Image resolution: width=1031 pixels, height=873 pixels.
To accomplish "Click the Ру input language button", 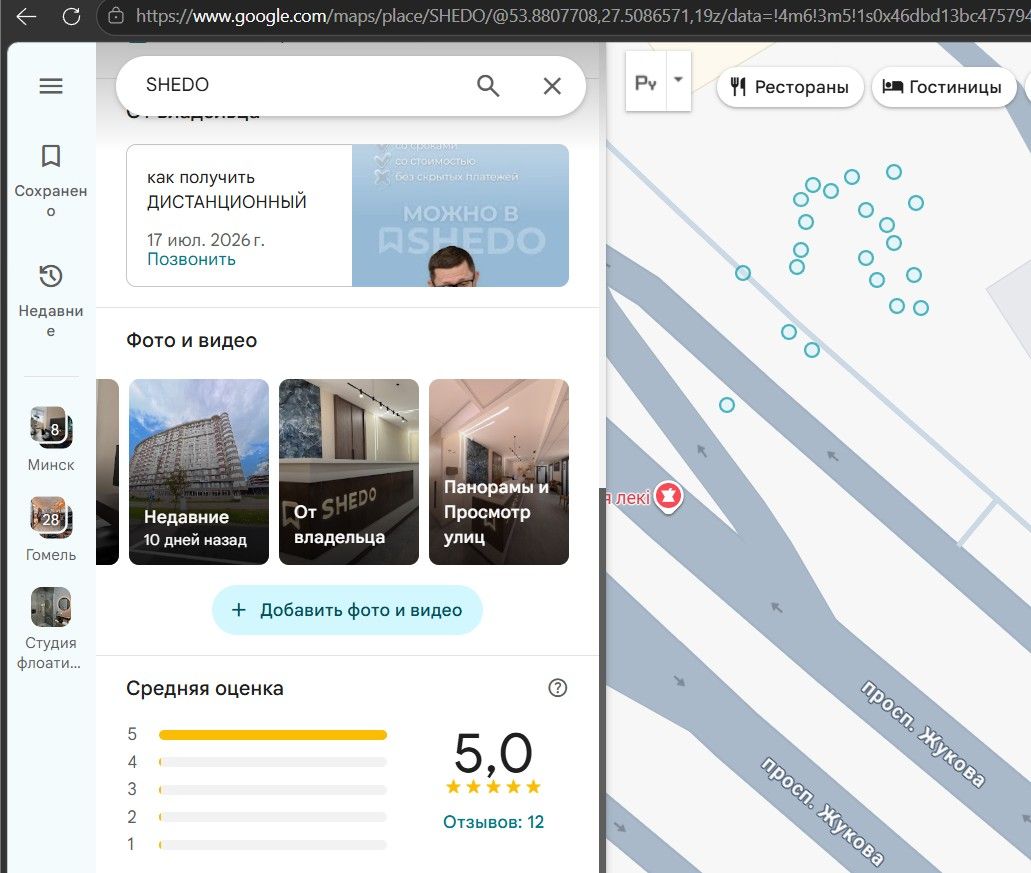I will (646, 82).
